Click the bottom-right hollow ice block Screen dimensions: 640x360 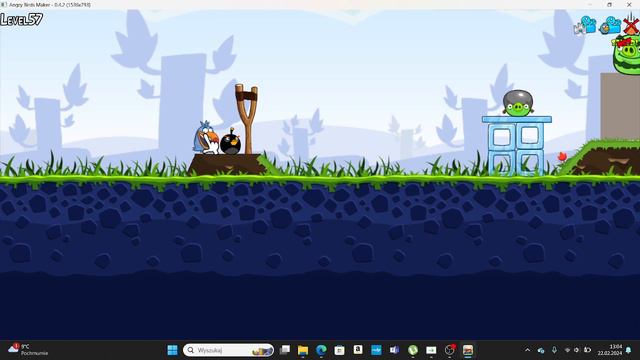529,163
